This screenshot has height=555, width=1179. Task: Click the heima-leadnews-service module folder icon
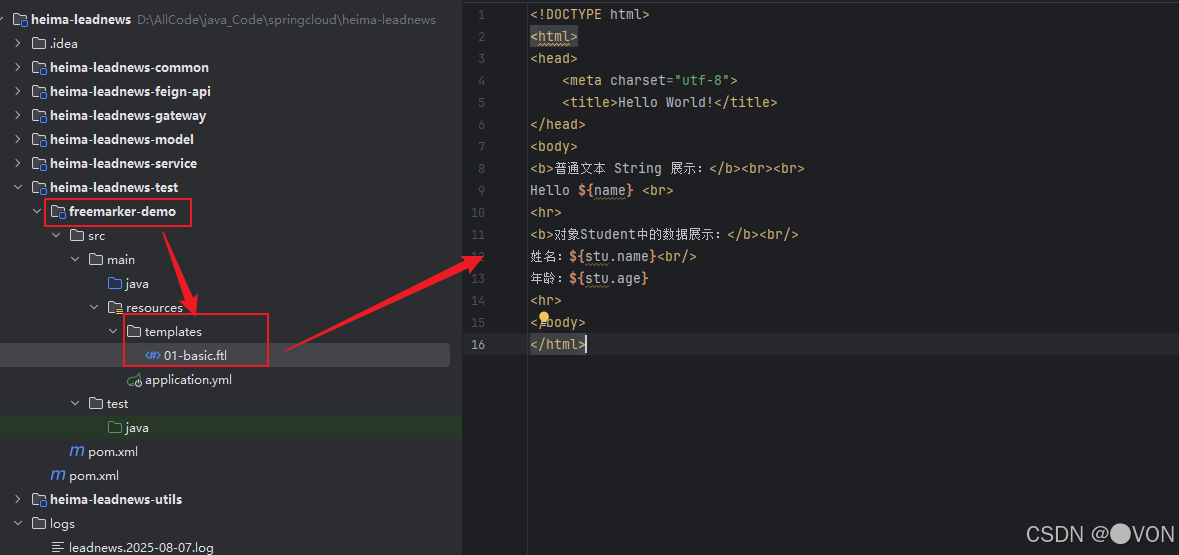39,164
